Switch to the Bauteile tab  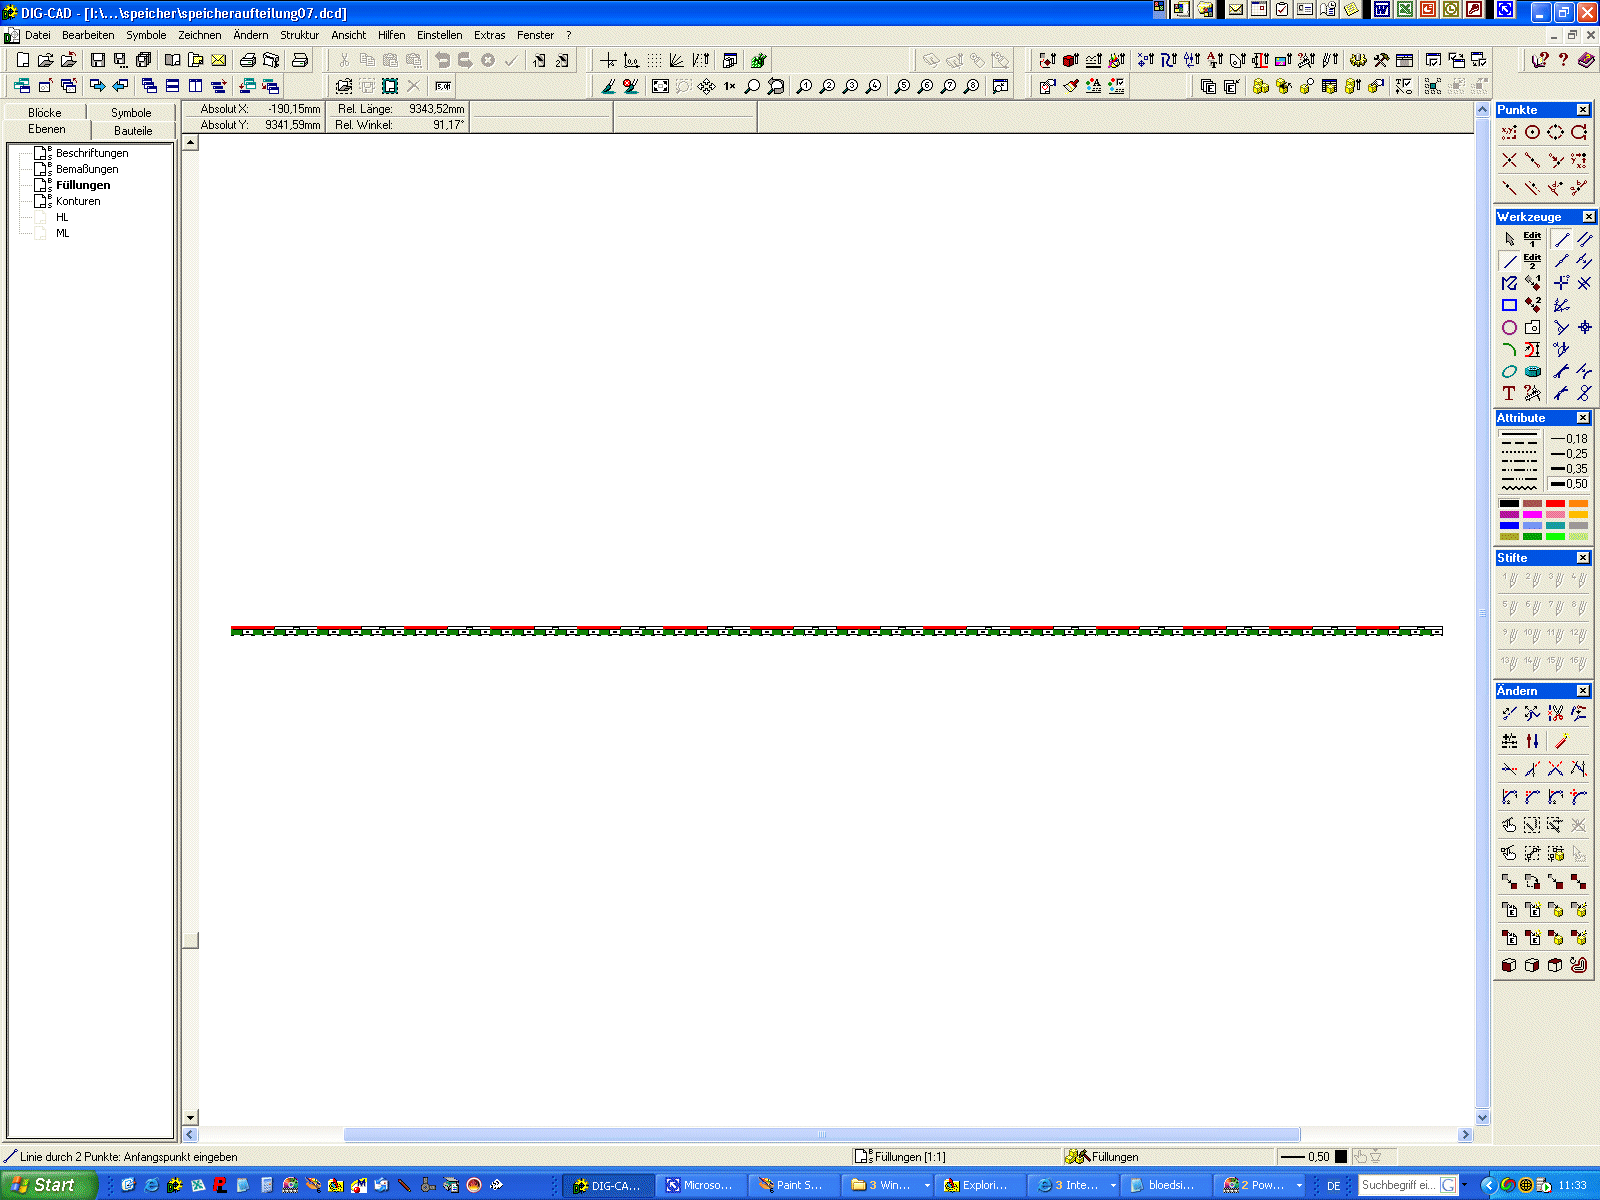(x=133, y=131)
